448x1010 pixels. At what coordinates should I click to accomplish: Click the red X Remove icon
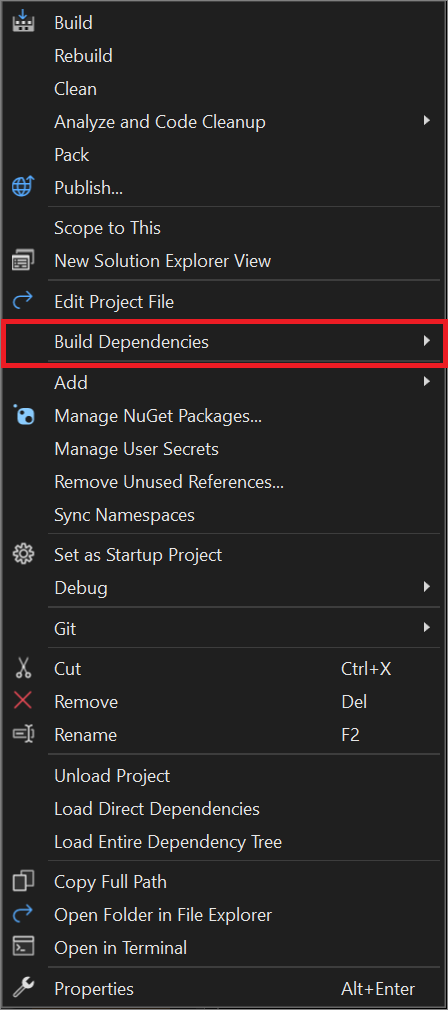tap(23, 701)
